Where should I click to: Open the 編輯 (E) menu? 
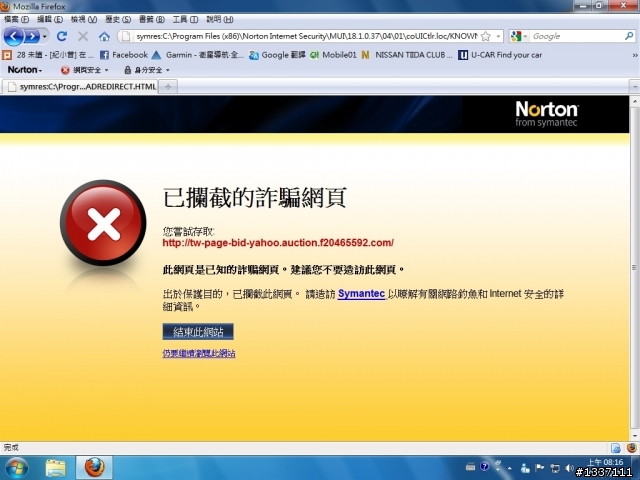(50, 19)
